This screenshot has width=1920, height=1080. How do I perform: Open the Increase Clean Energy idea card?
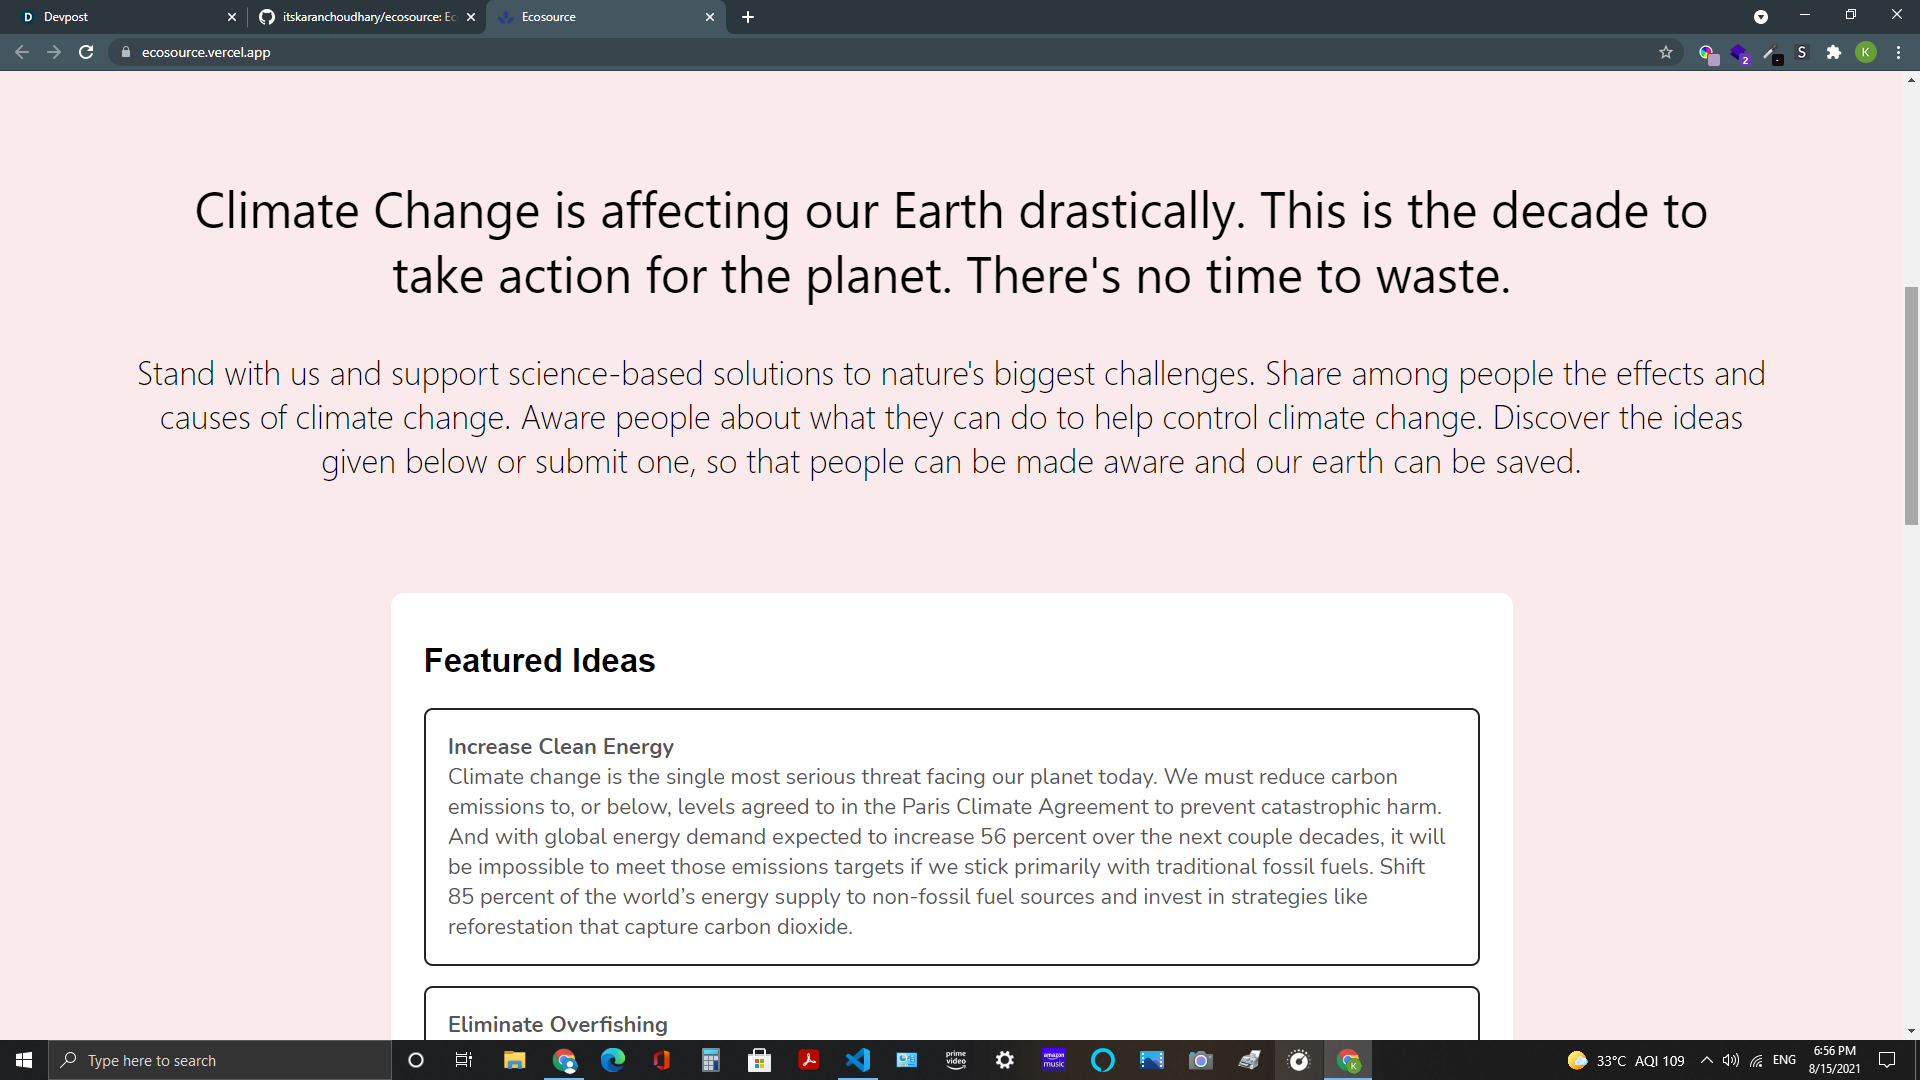[951, 836]
